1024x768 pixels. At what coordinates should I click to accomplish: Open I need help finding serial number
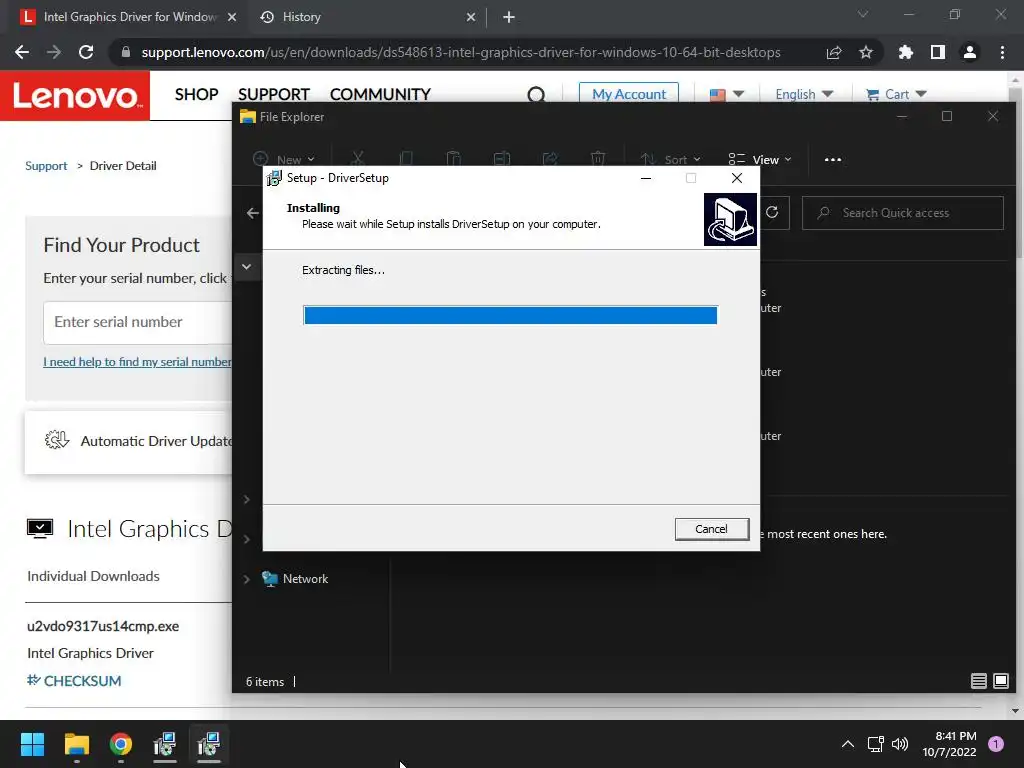point(137,362)
